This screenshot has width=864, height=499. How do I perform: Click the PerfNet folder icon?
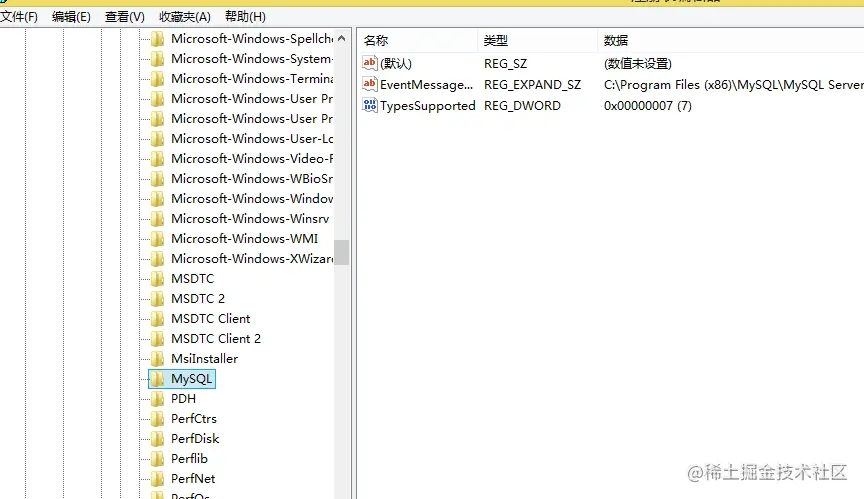[158, 479]
